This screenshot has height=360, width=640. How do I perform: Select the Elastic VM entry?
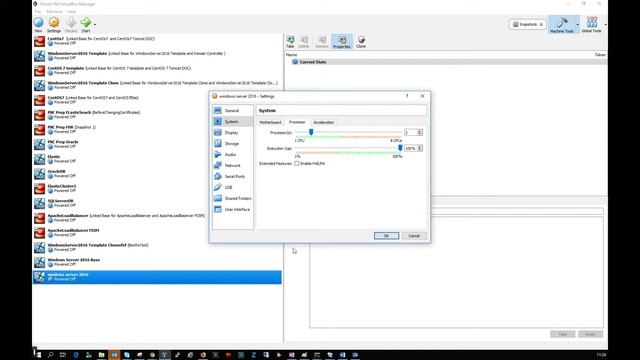(x=157, y=159)
